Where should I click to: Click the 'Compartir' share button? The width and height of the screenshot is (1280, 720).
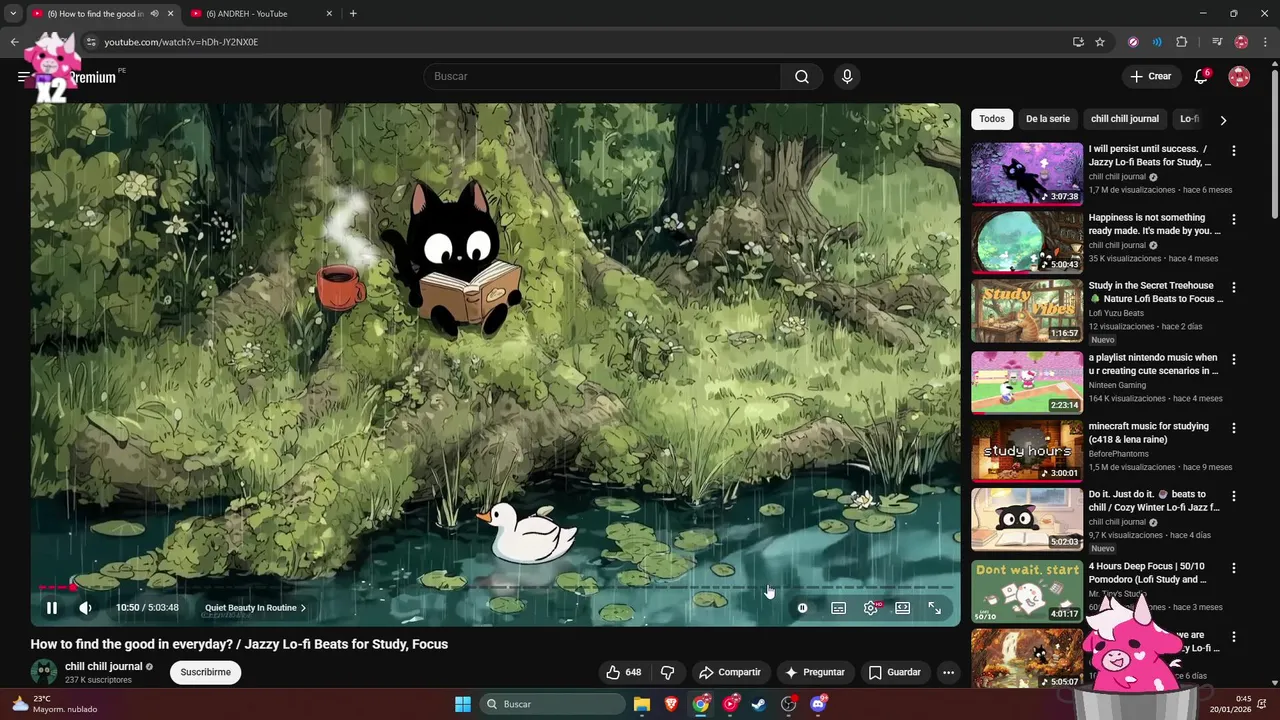pyautogui.click(x=730, y=672)
